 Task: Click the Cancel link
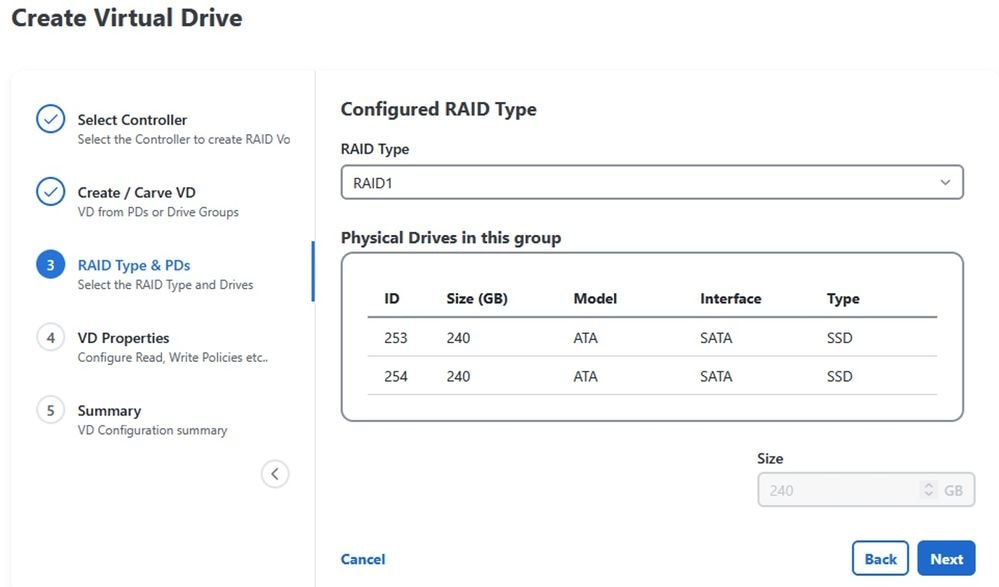[x=363, y=559]
